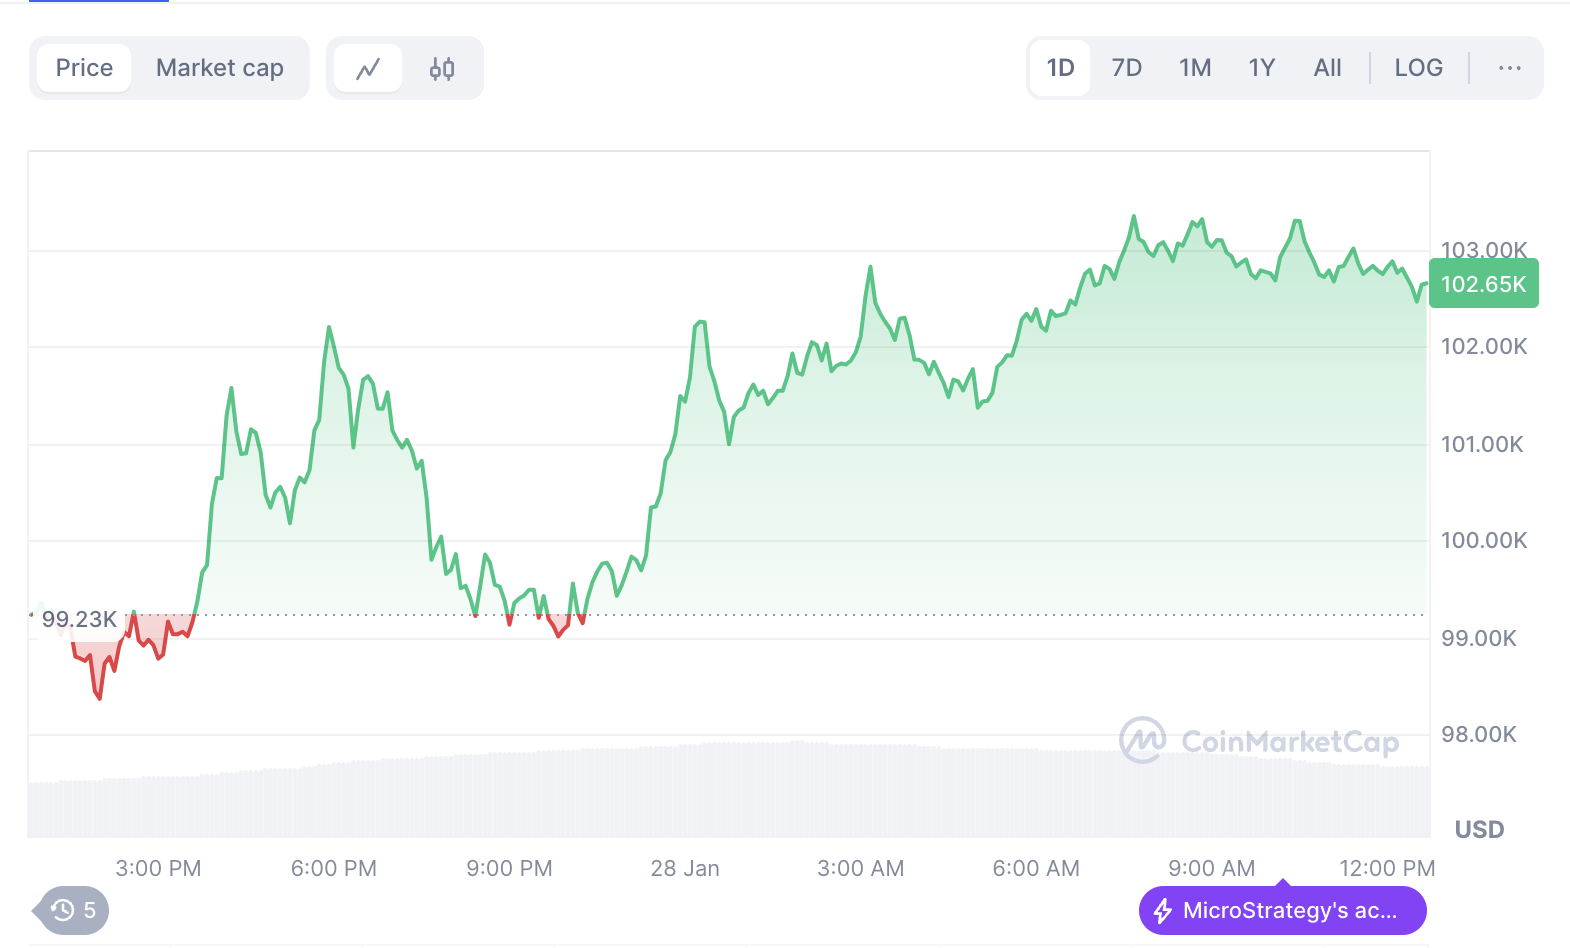Set the chart range to 7D
Screen dimensions: 1570x948
pos(1127,68)
